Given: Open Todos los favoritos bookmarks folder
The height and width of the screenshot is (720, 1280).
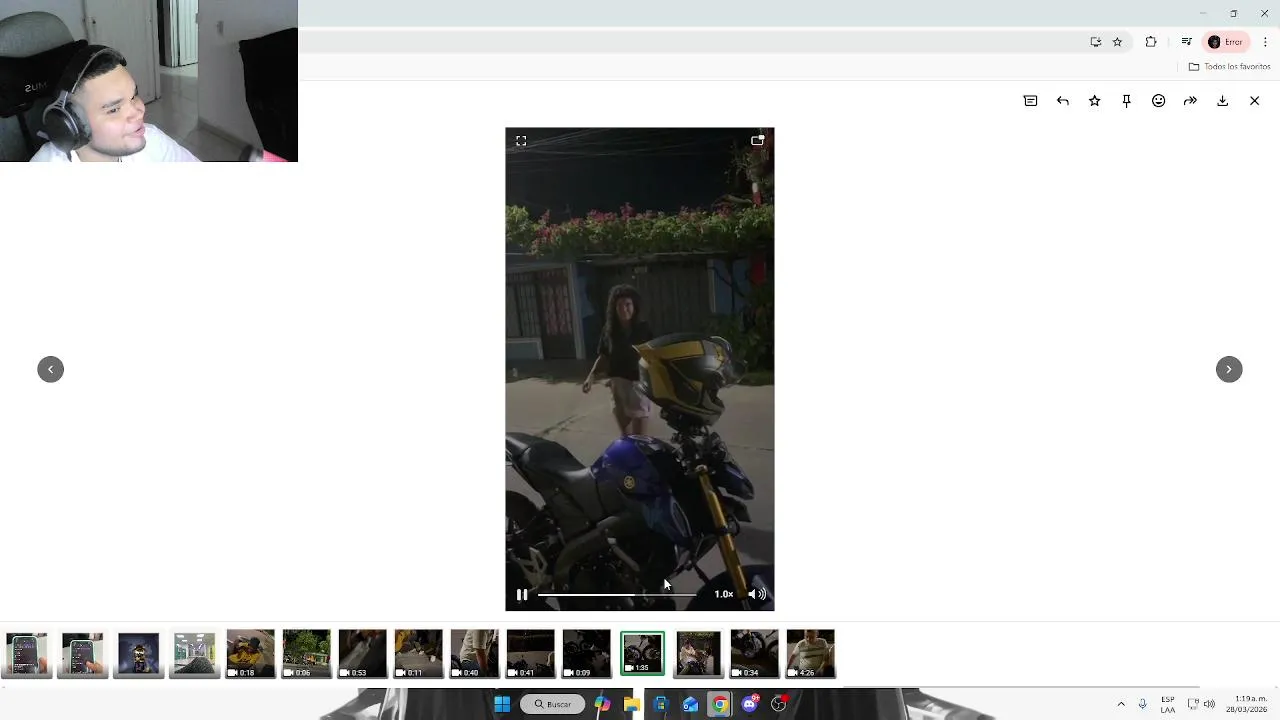Looking at the screenshot, I should pyautogui.click(x=1229, y=67).
